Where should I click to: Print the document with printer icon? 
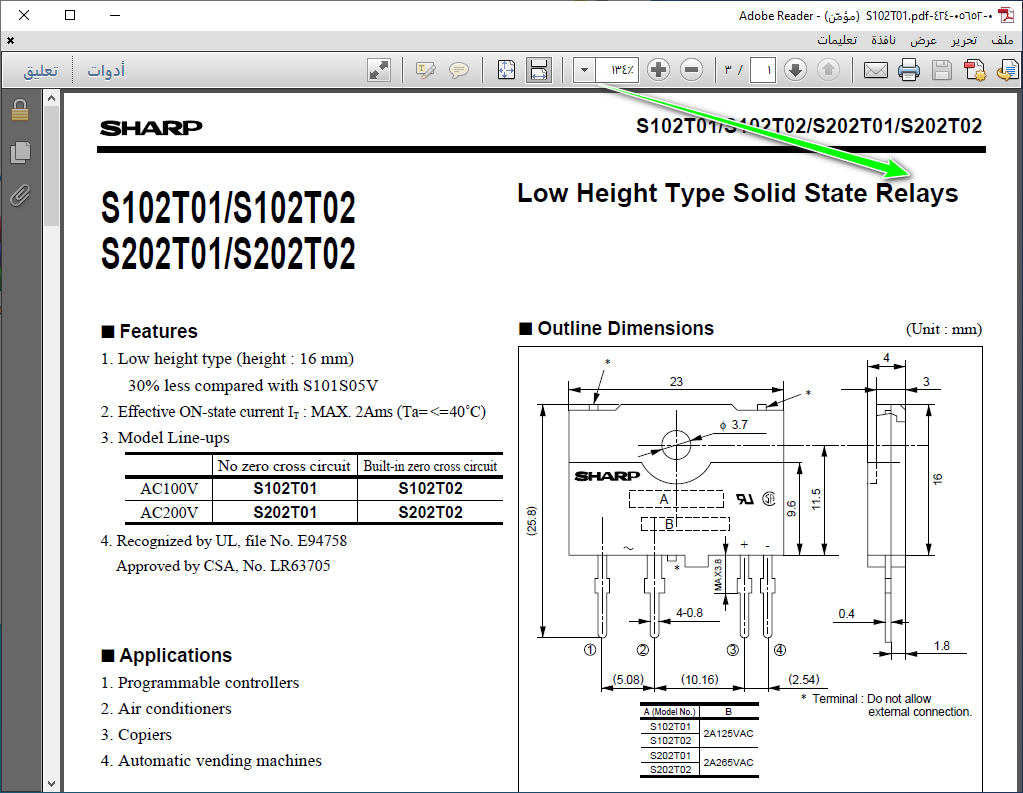(909, 70)
